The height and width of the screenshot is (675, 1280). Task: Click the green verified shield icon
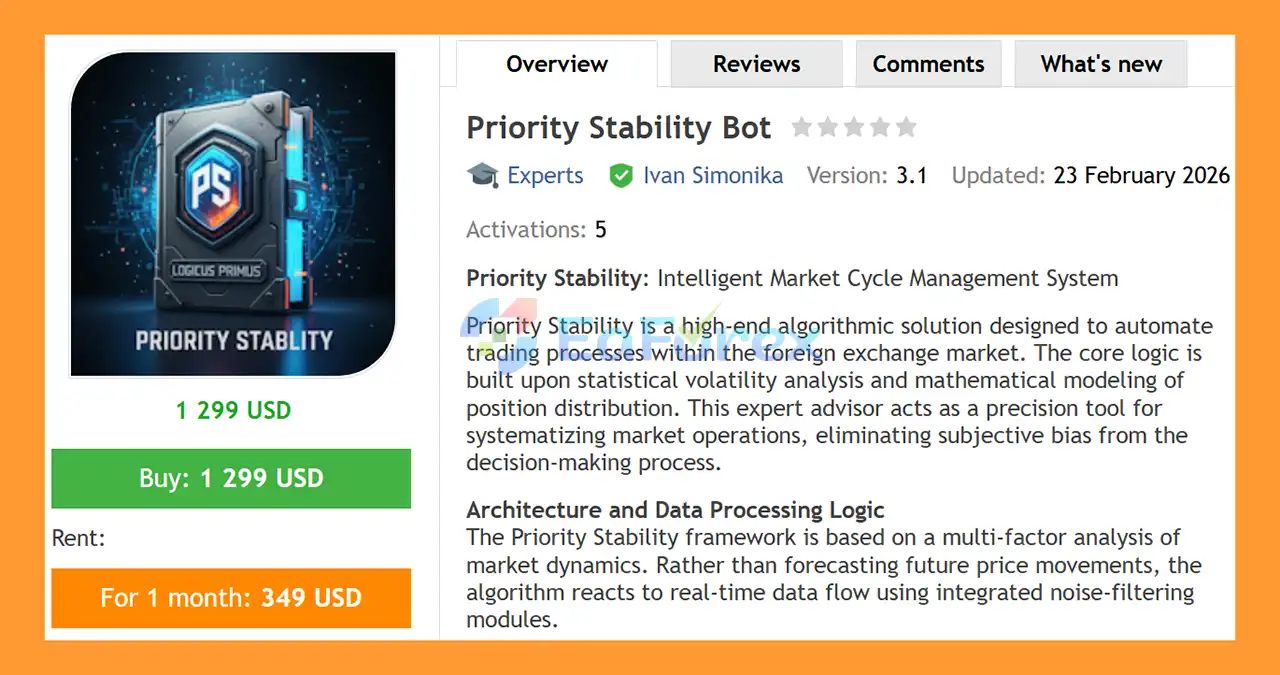[x=621, y=176]
